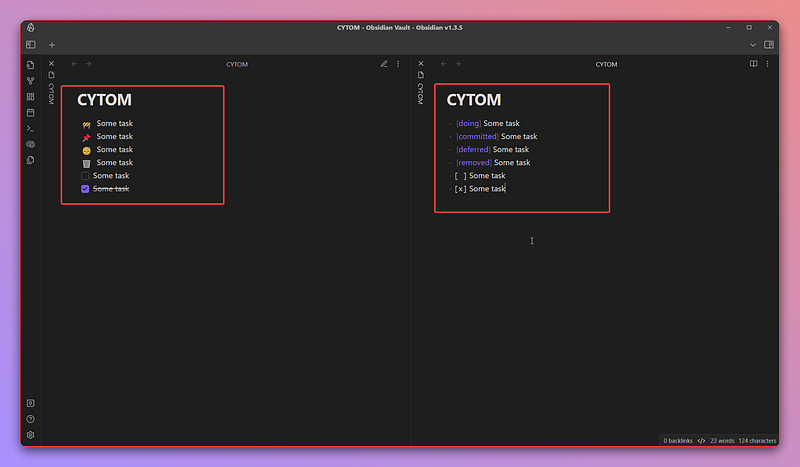The width and height of the screenshot is (800, 467).
Task: Select the vertical CYTOM tab in right pane
Action: point(421,93)
